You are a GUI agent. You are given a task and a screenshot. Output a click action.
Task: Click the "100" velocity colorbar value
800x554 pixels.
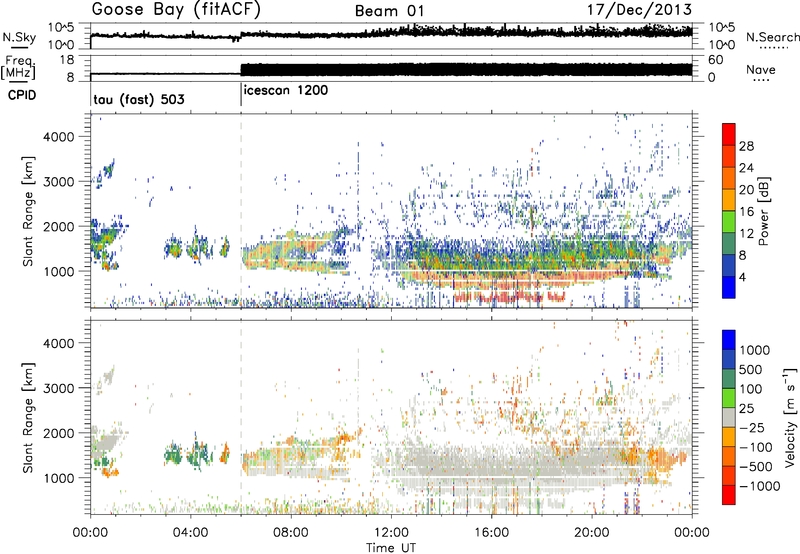[751, 389]
